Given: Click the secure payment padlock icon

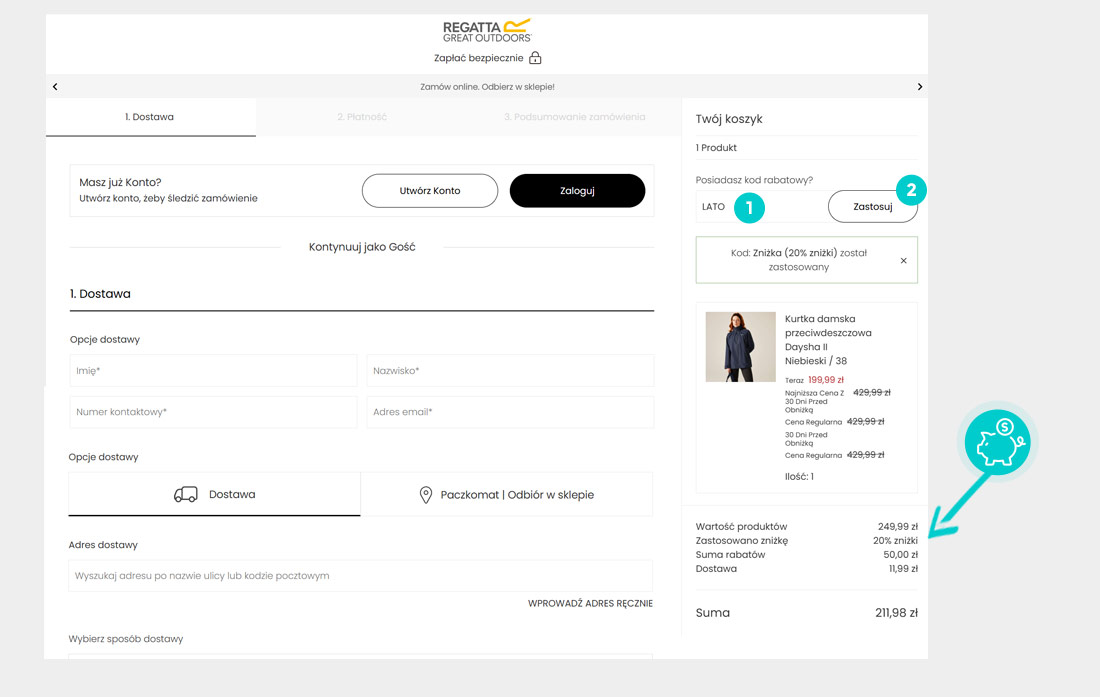Looking at the screenshot, I should click(535, 58).
